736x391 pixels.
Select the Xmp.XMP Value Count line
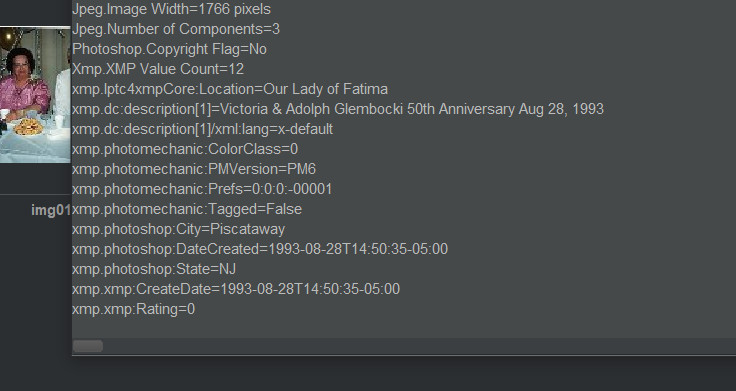click(x=158, y=69)
